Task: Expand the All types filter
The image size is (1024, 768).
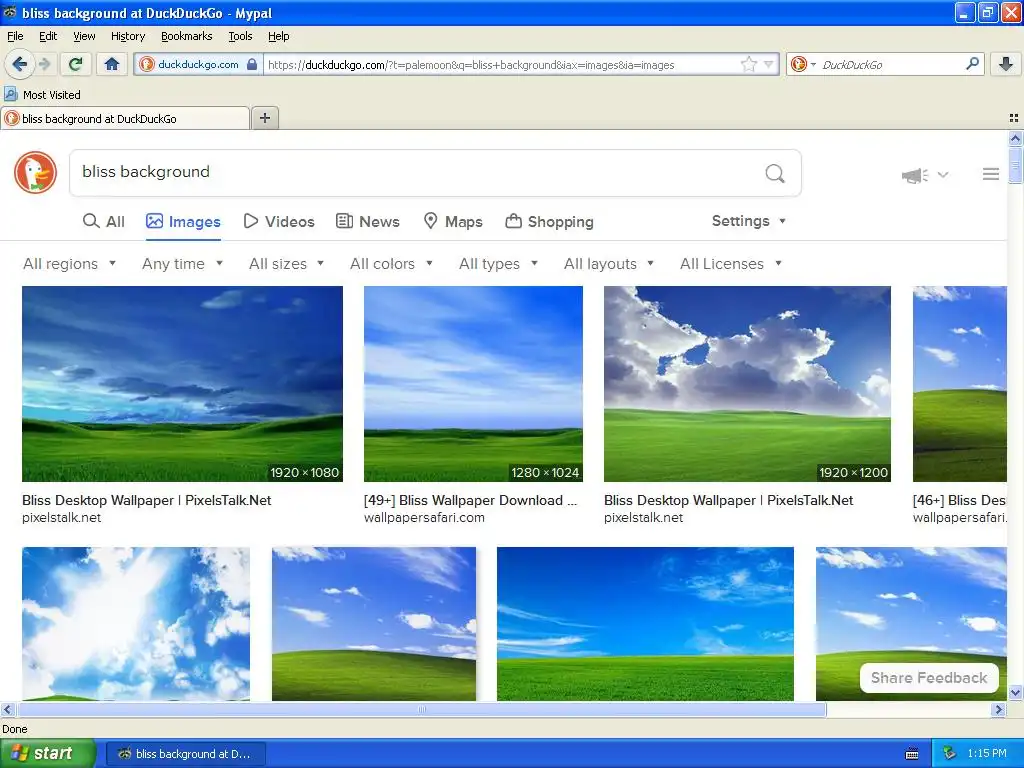Action: click(498, 264)
